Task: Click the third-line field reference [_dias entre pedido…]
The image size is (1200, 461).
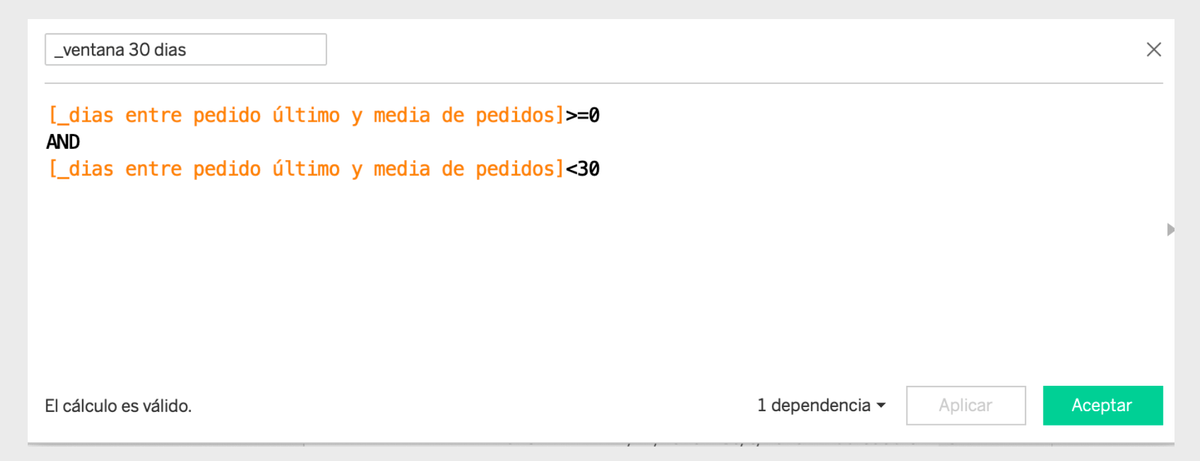Action: pos(306,169)
